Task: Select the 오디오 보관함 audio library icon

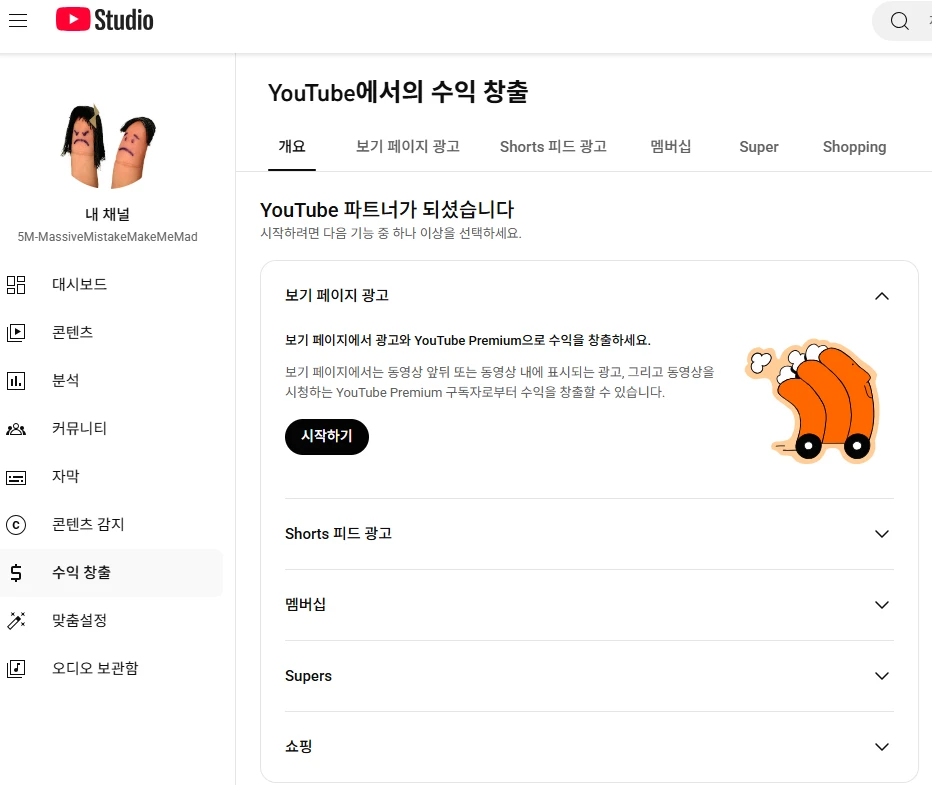Action: point(16,668)
